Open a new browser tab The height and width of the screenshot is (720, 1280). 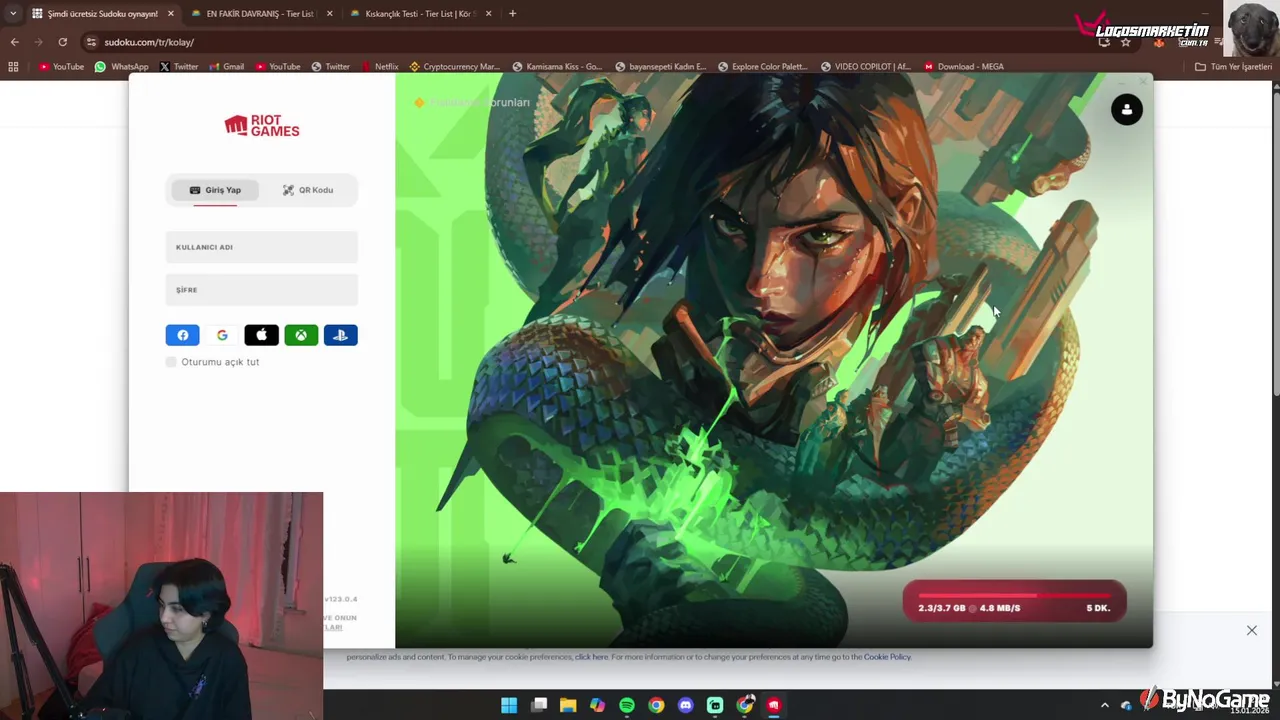[512, 14]
